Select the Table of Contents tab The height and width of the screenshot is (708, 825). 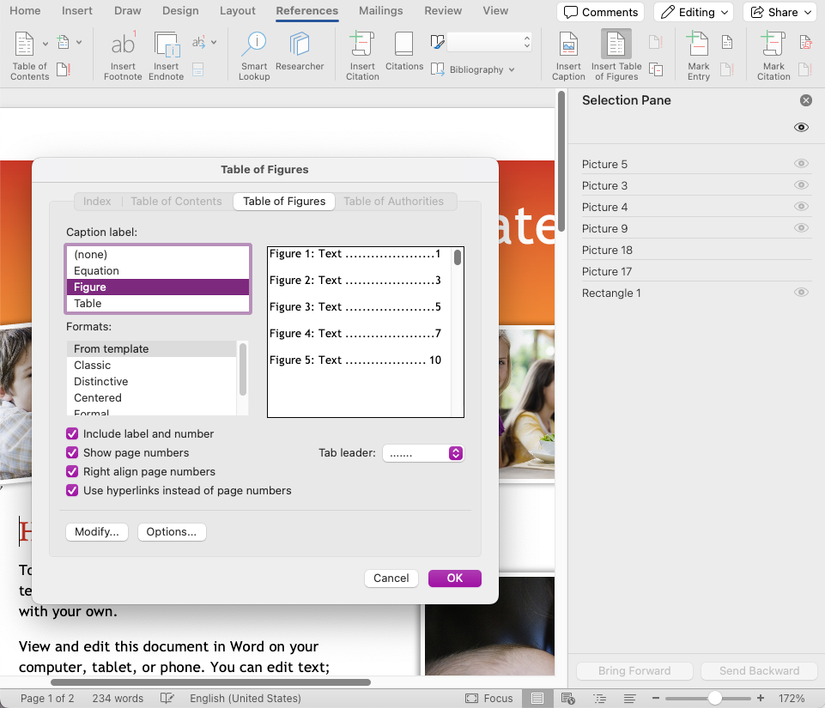(176, 201)
